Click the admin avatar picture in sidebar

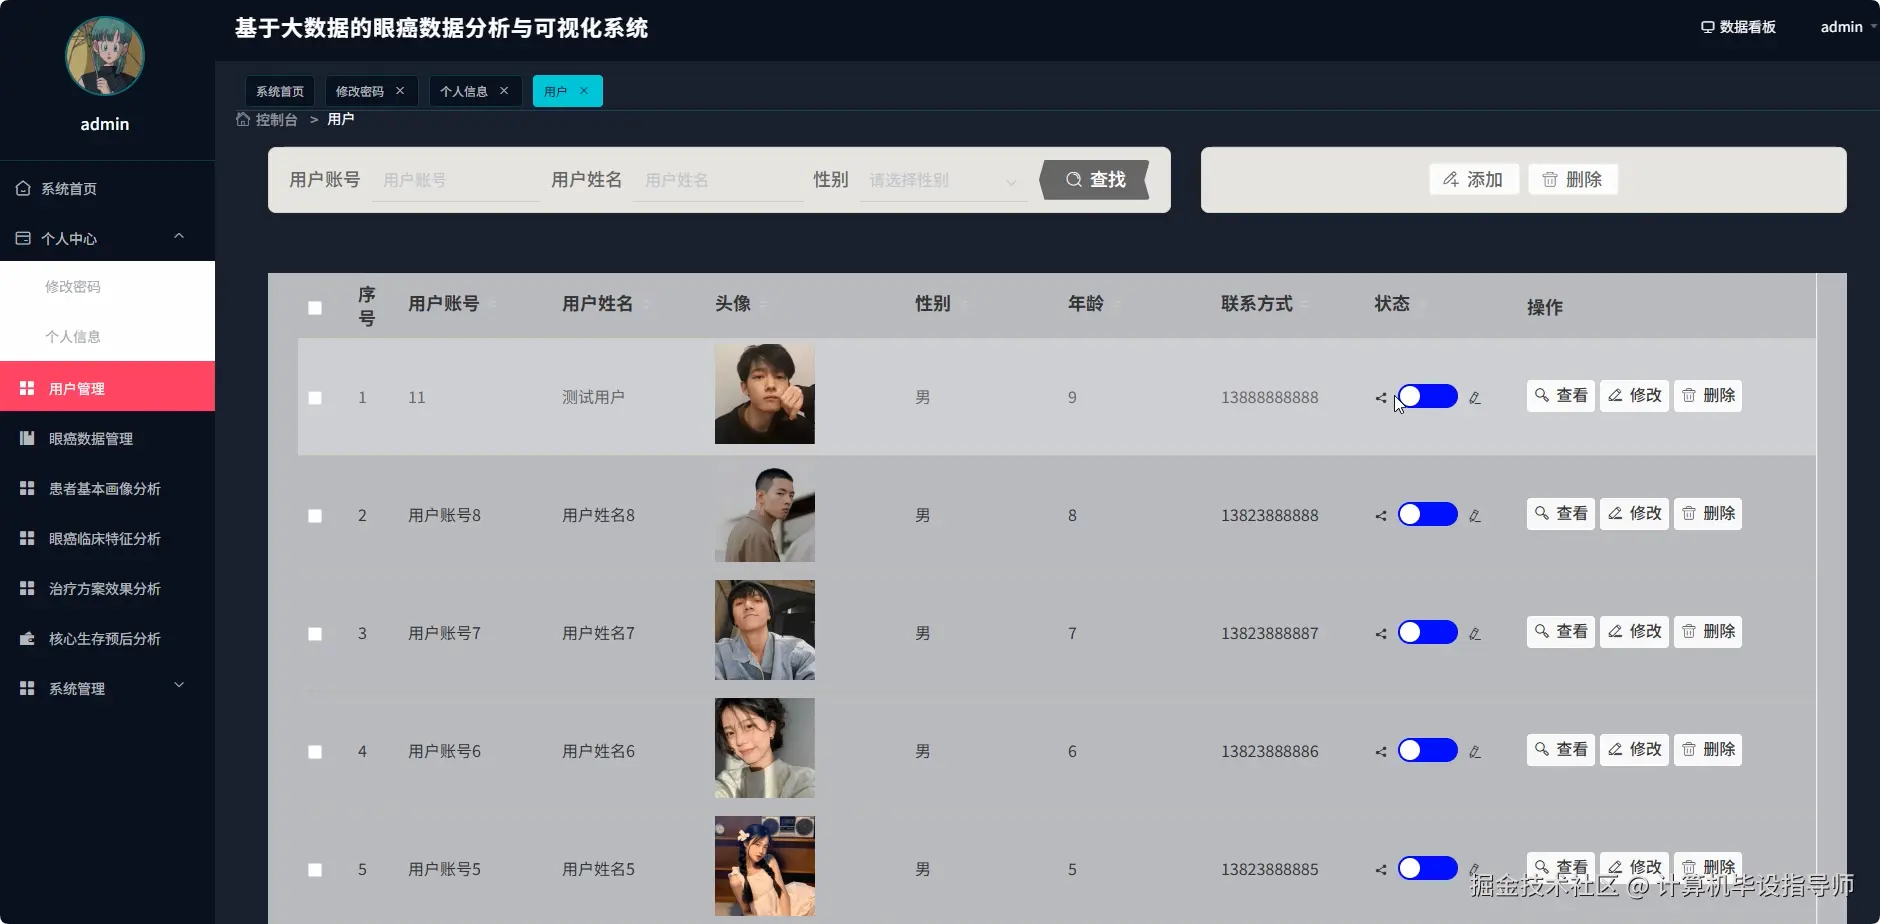click(x=105, y=56)
